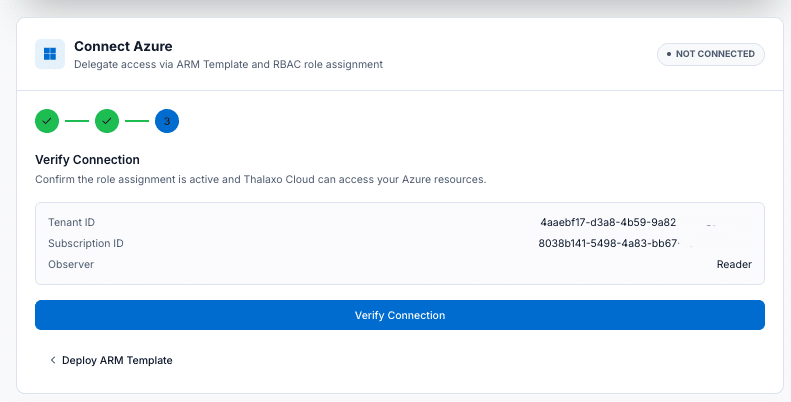The width and height of the screenshot is (791, 402).
Task: Go to the first completed step circle
Action: pos(47,121)
